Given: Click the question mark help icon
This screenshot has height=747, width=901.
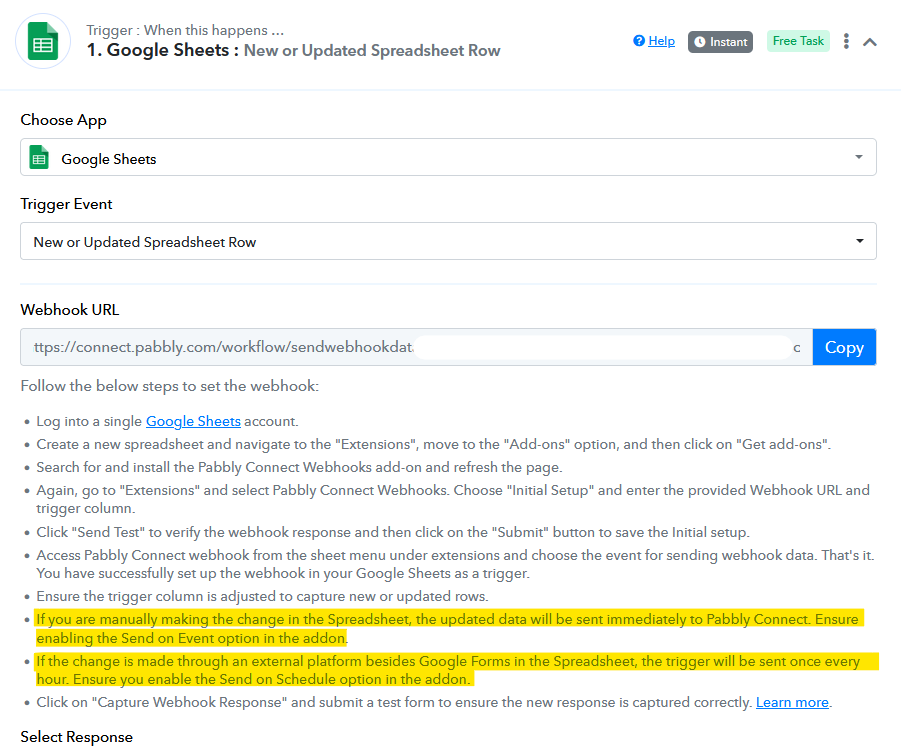Looking at the screenshot, I should (x=639, y=41).
